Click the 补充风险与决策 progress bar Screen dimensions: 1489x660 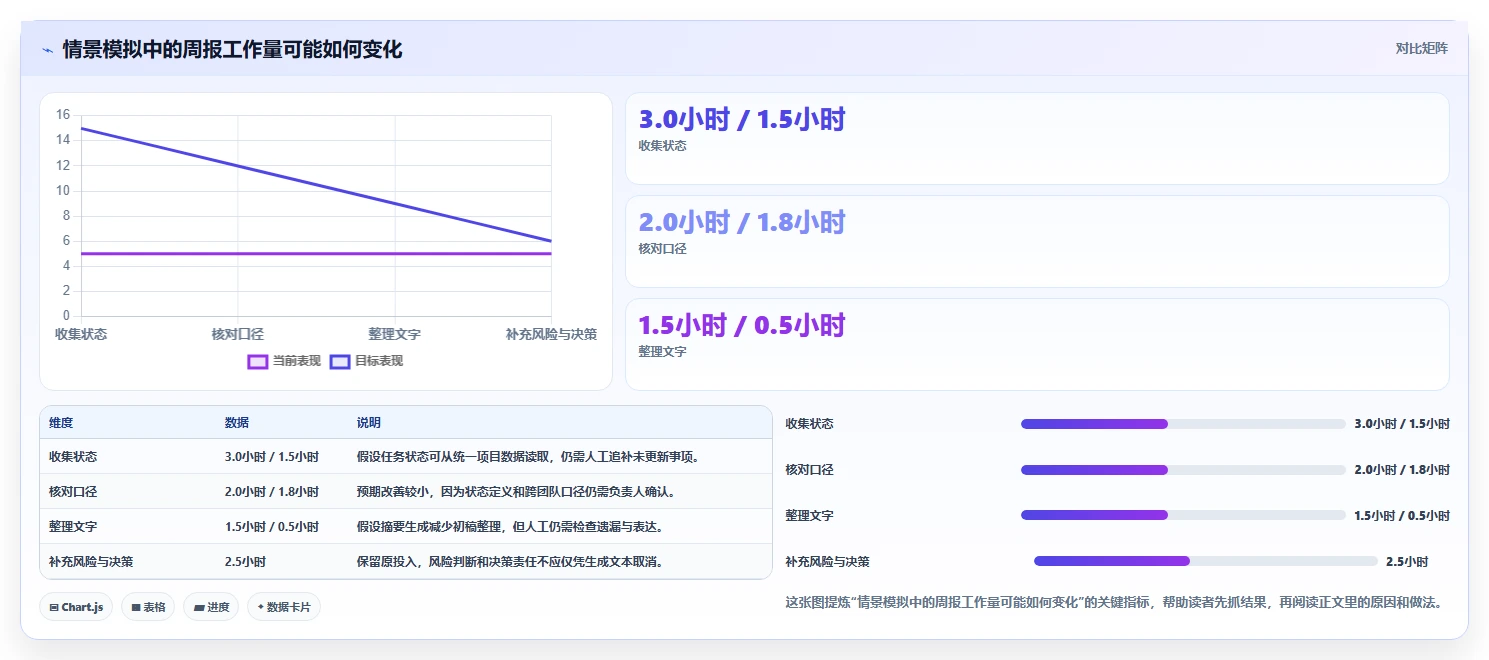click(1206, 561)
